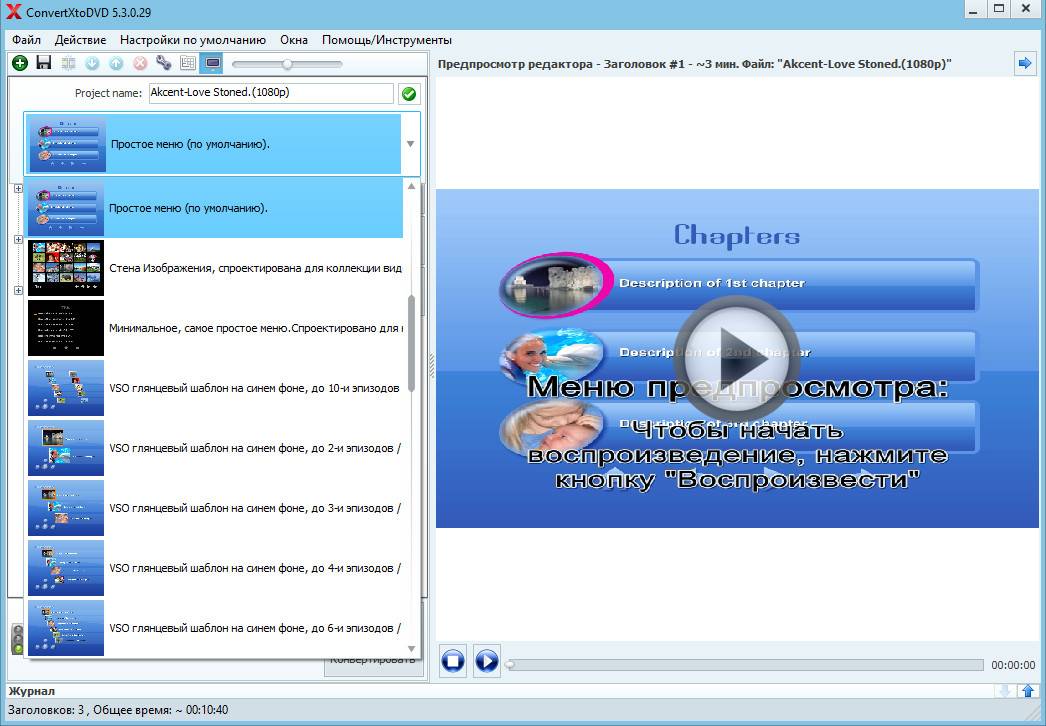The width and height of the screenshot is (1046, 726).
Task: Adjust the toolbar zoom slider
Action: (287, 64)
